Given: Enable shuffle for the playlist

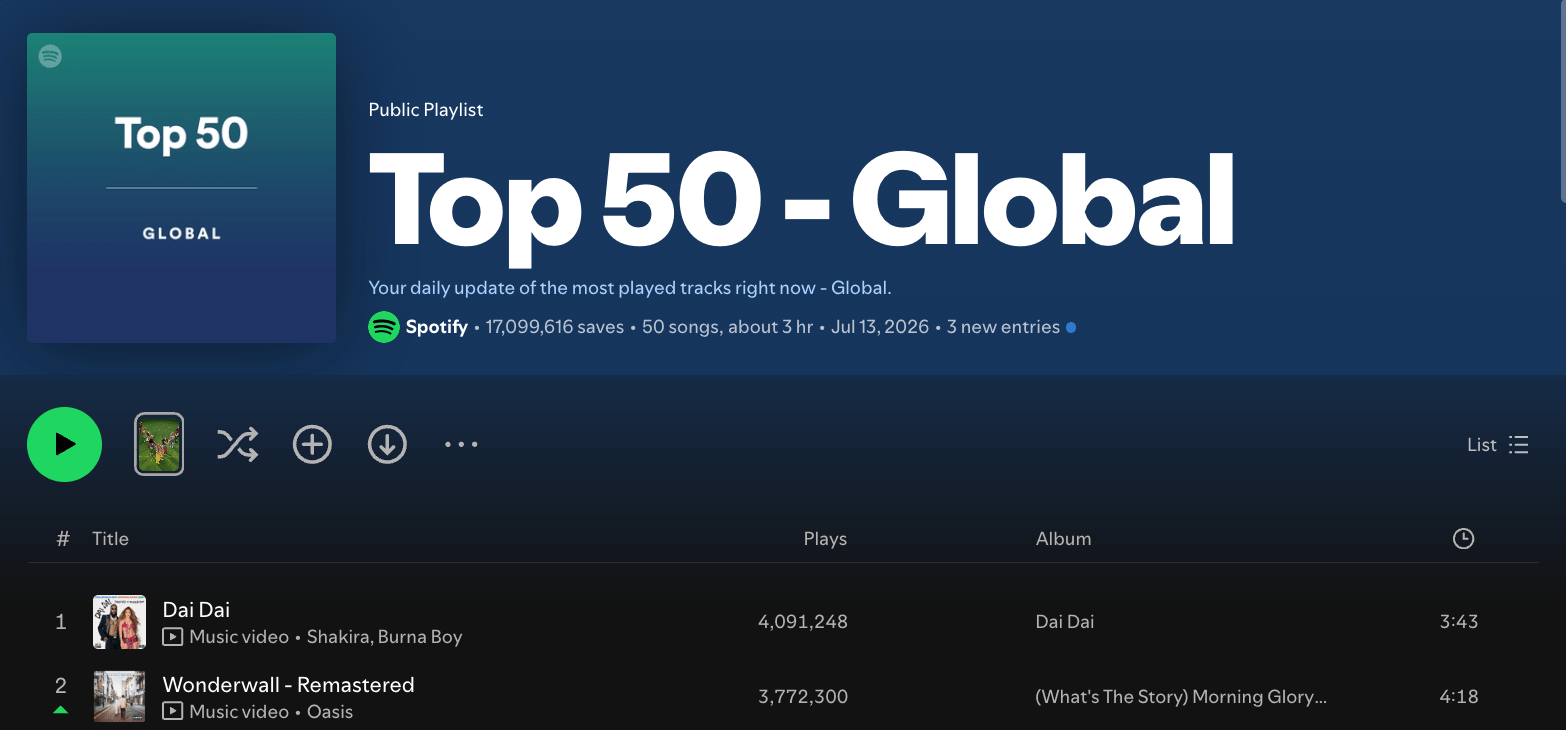Looking at the screenshot, I should 237,444.
